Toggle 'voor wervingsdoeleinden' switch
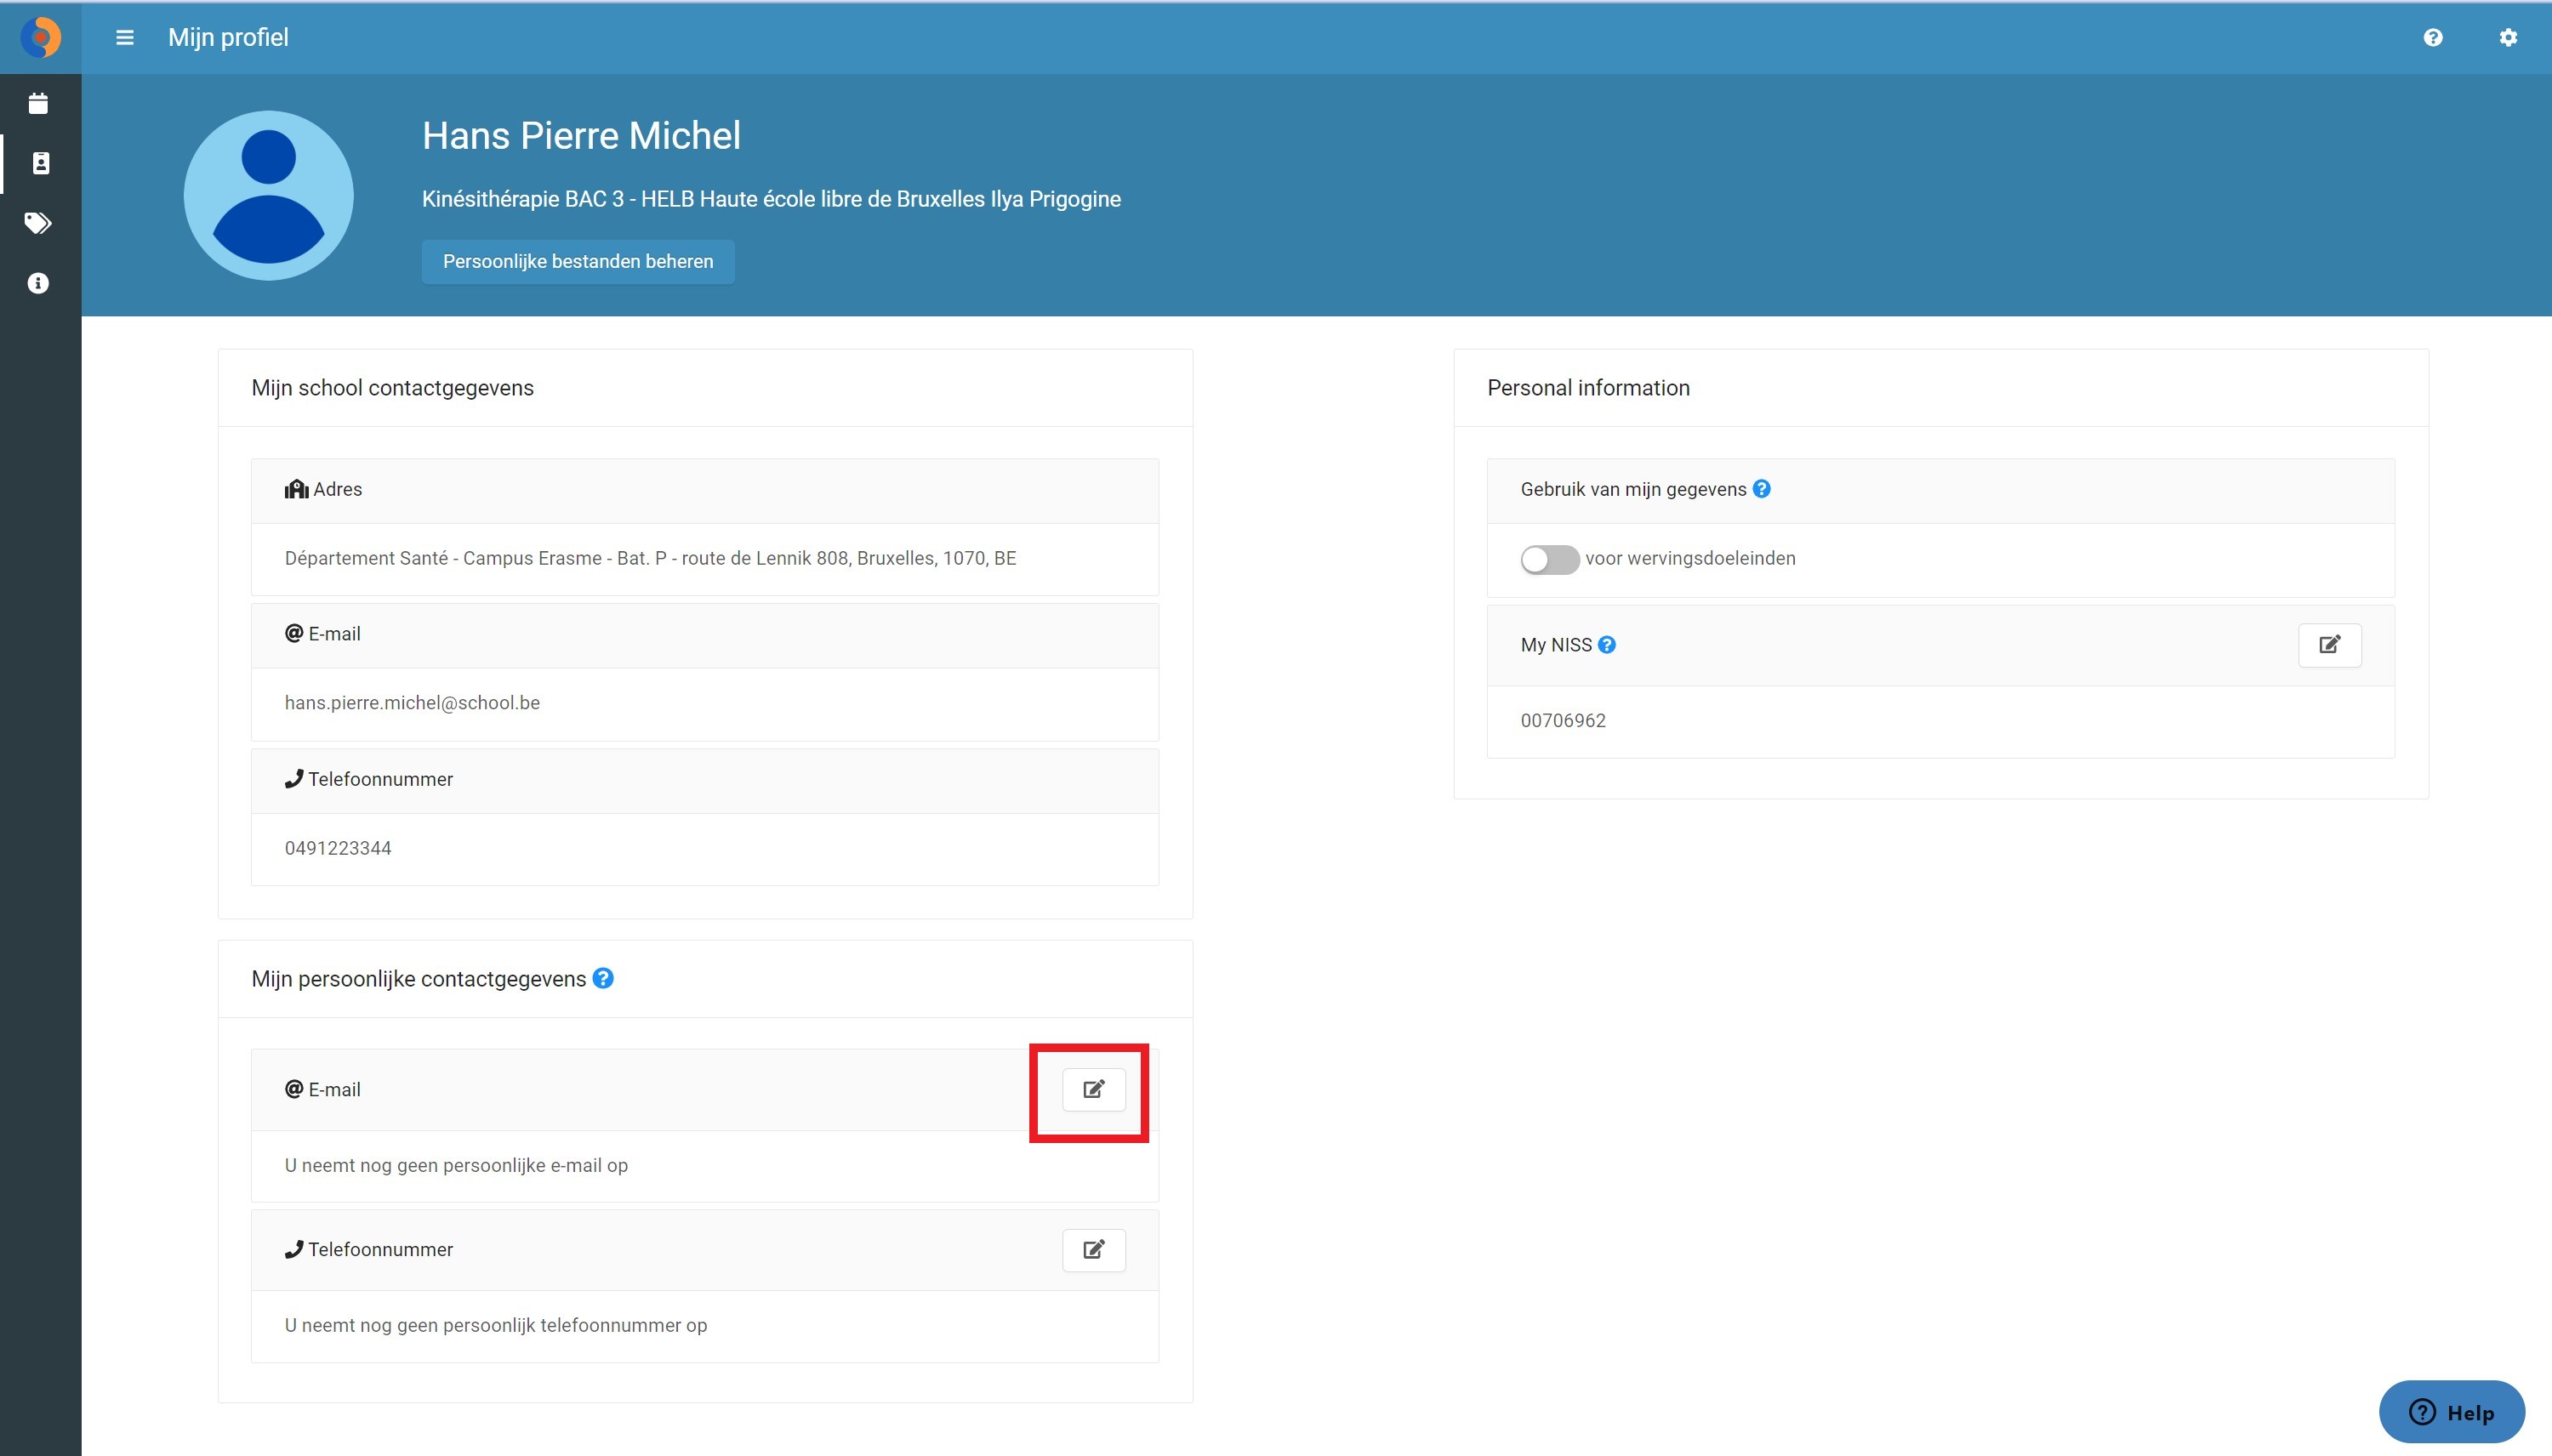 1549,559
